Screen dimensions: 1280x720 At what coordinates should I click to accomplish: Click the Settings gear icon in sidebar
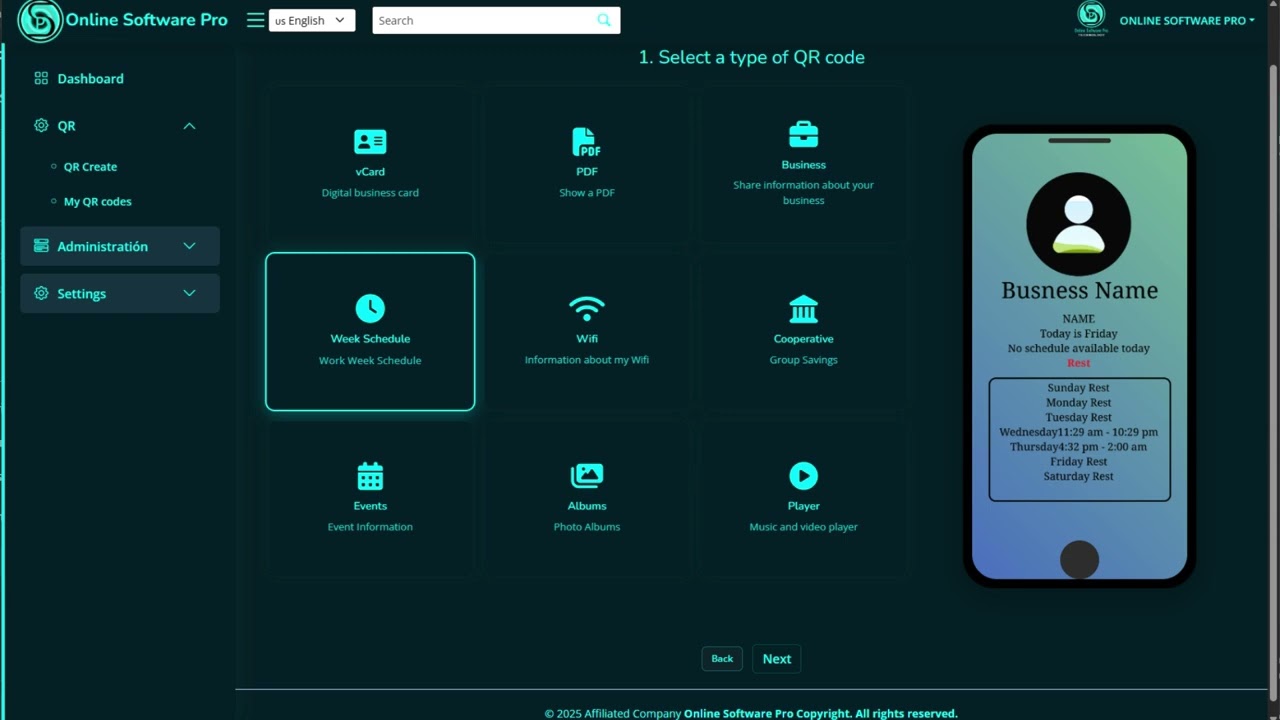pos(41,293)
